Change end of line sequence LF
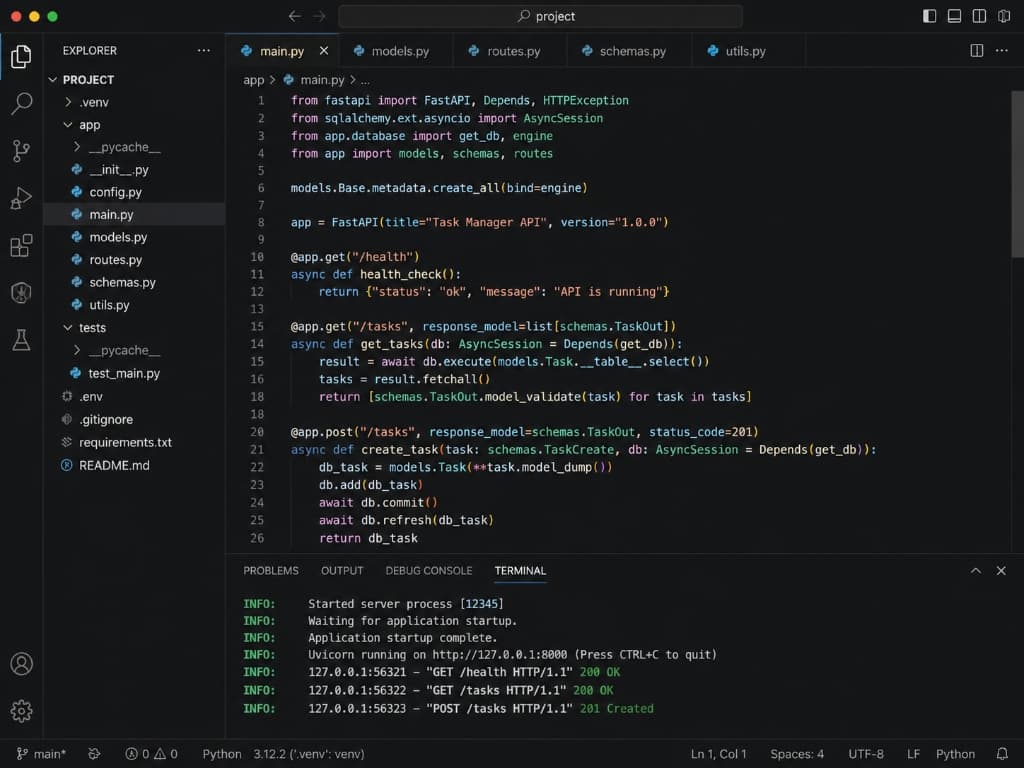Image resolution: width=1024 pixels, height=768 pixels. tap(913, 754)
